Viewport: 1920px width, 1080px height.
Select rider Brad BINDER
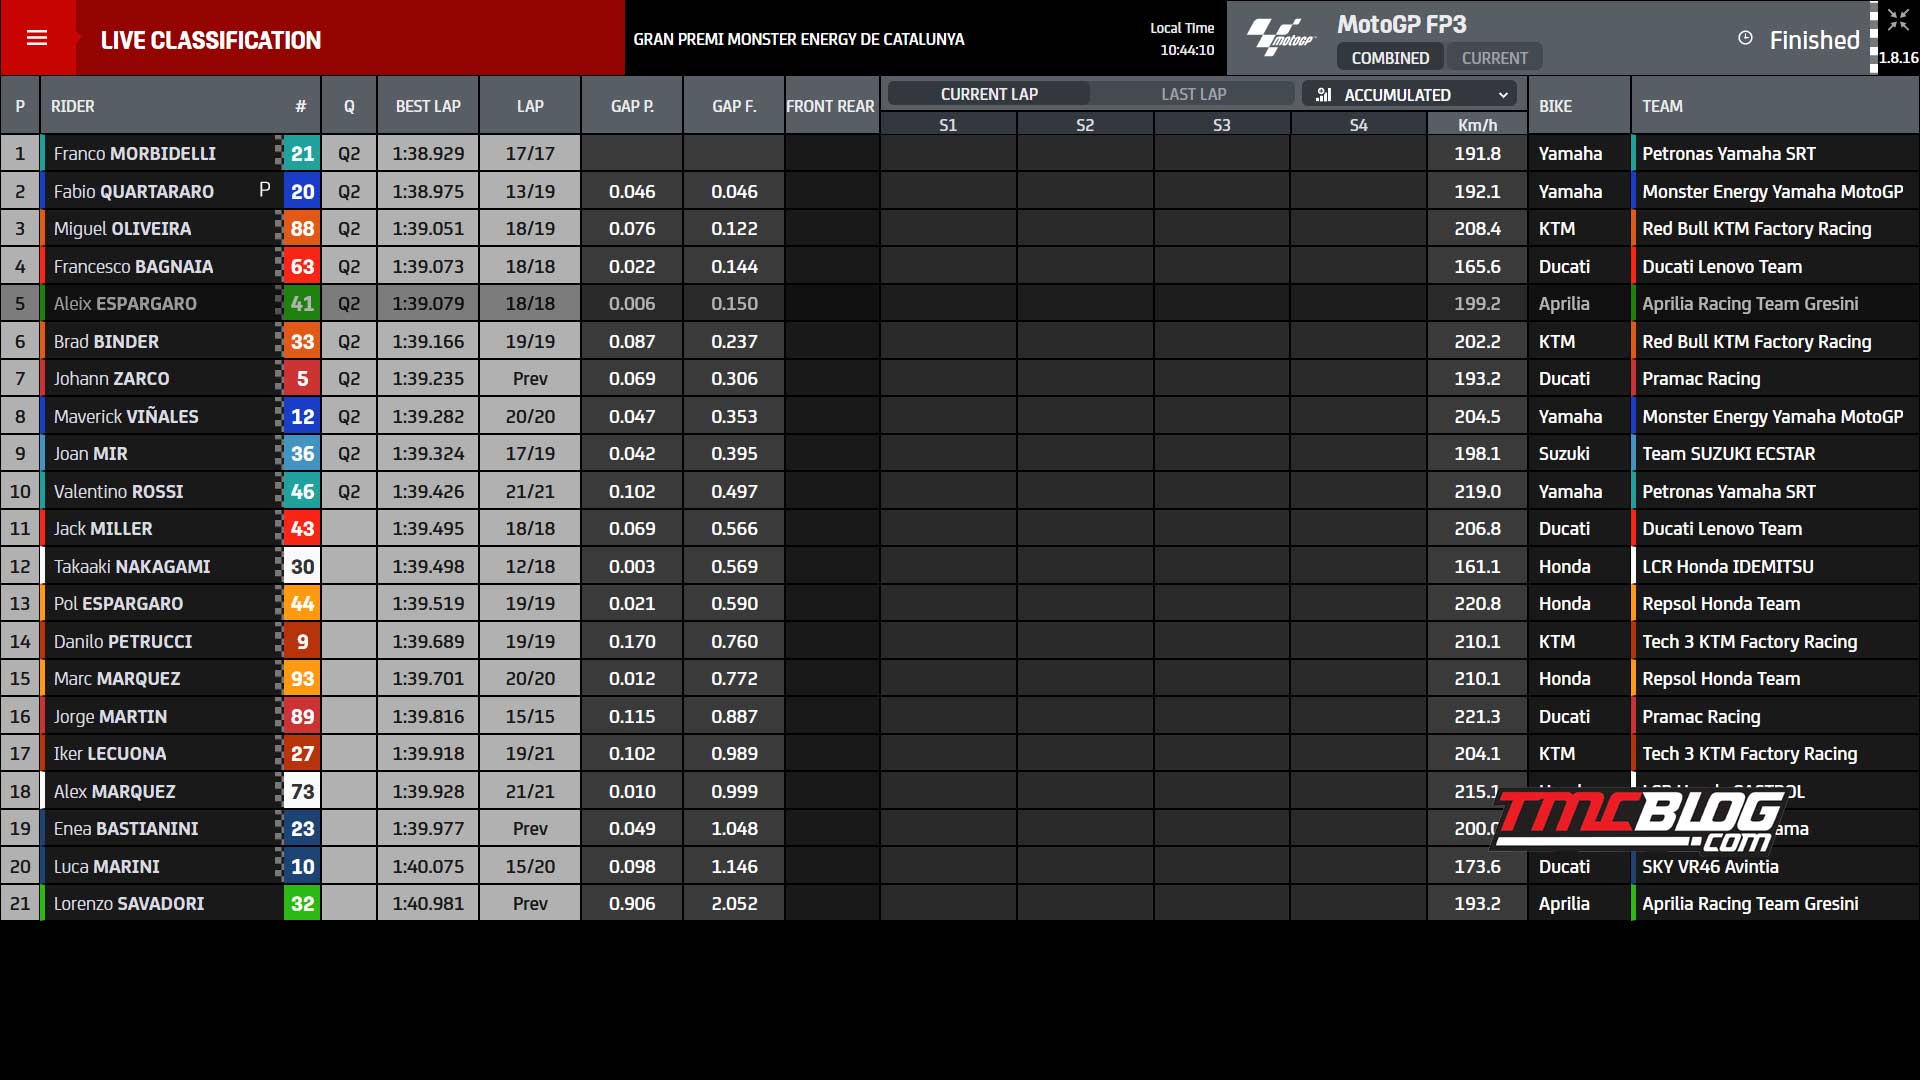[106, 342]
